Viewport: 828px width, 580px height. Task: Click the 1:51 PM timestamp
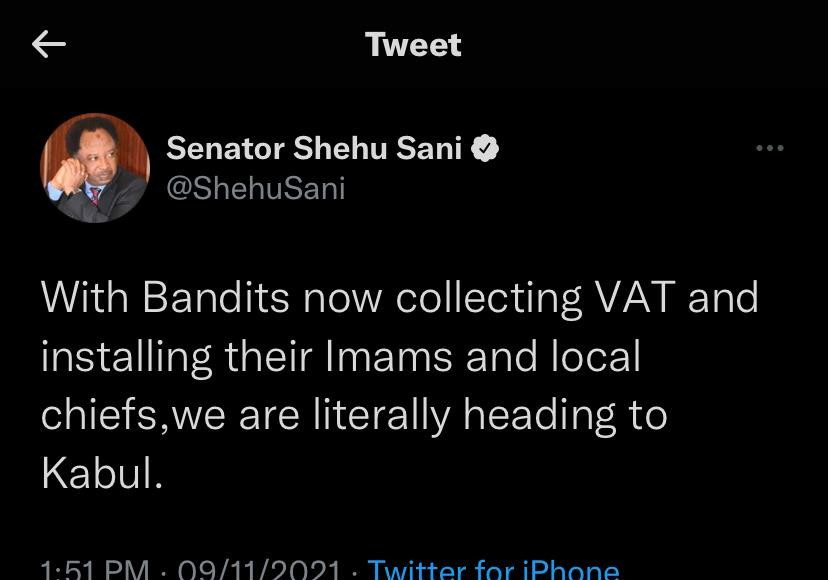[95, 570]
